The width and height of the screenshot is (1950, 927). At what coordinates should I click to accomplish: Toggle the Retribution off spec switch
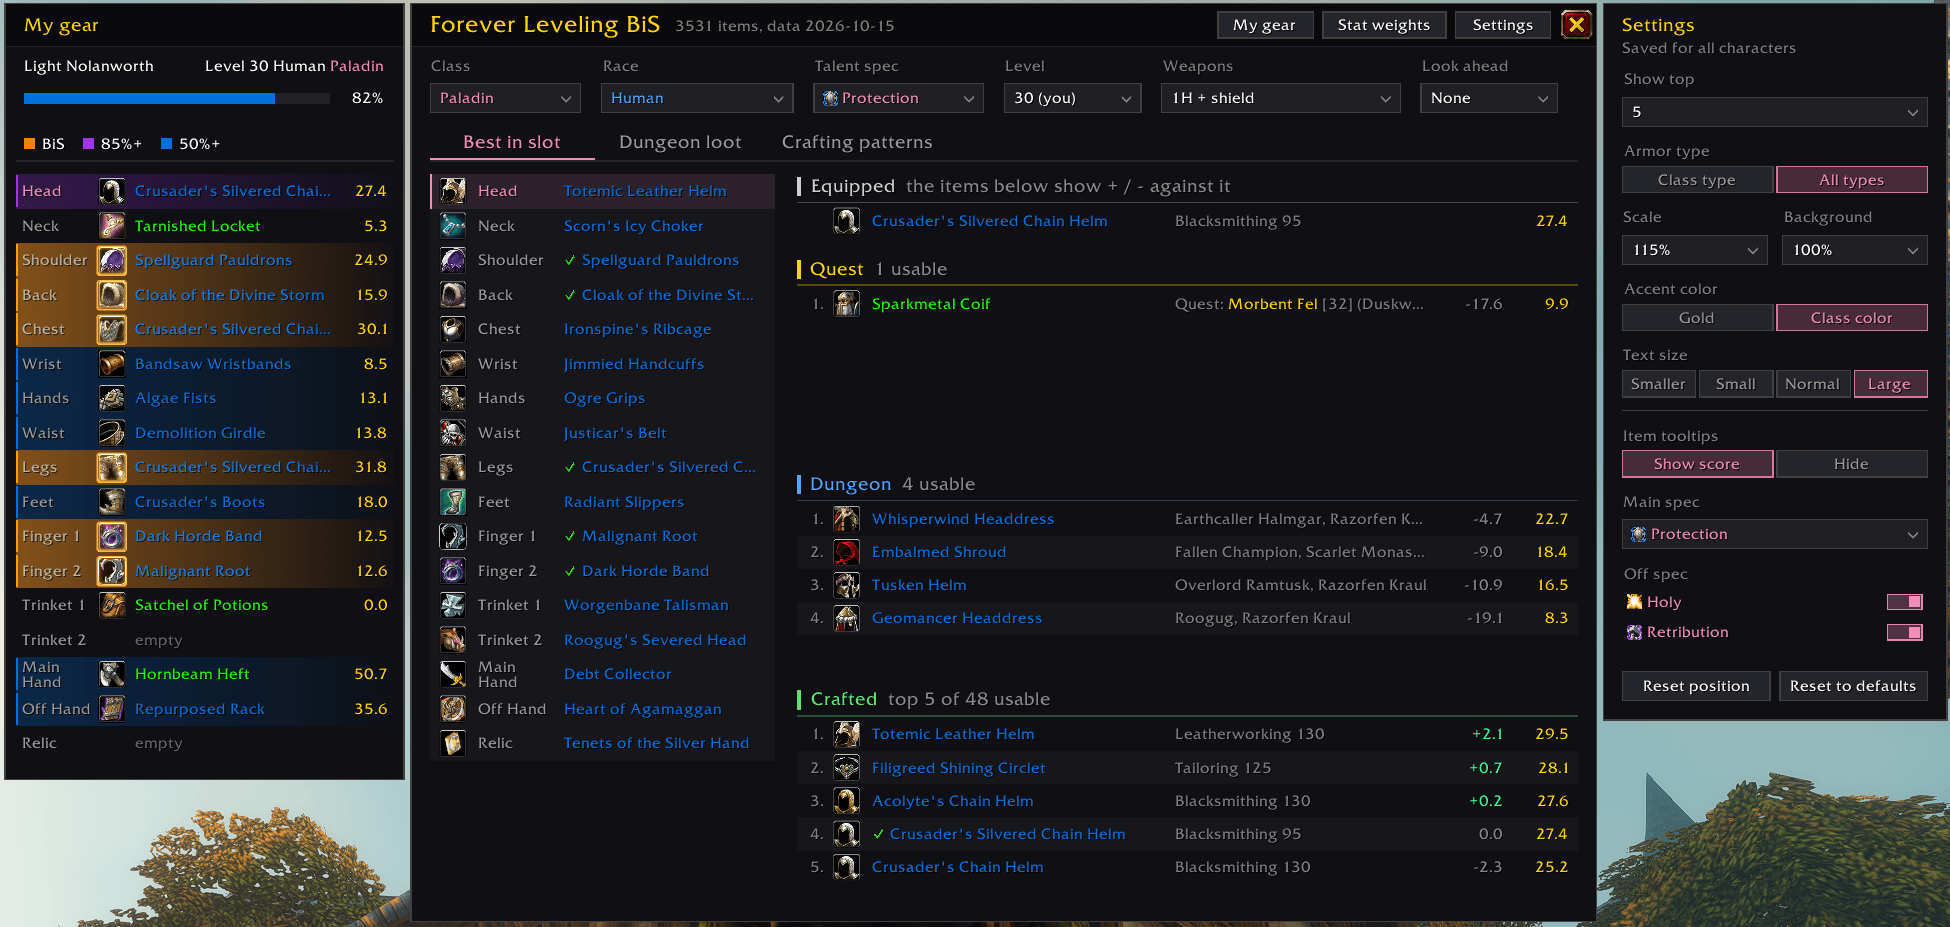(1904, 632)
